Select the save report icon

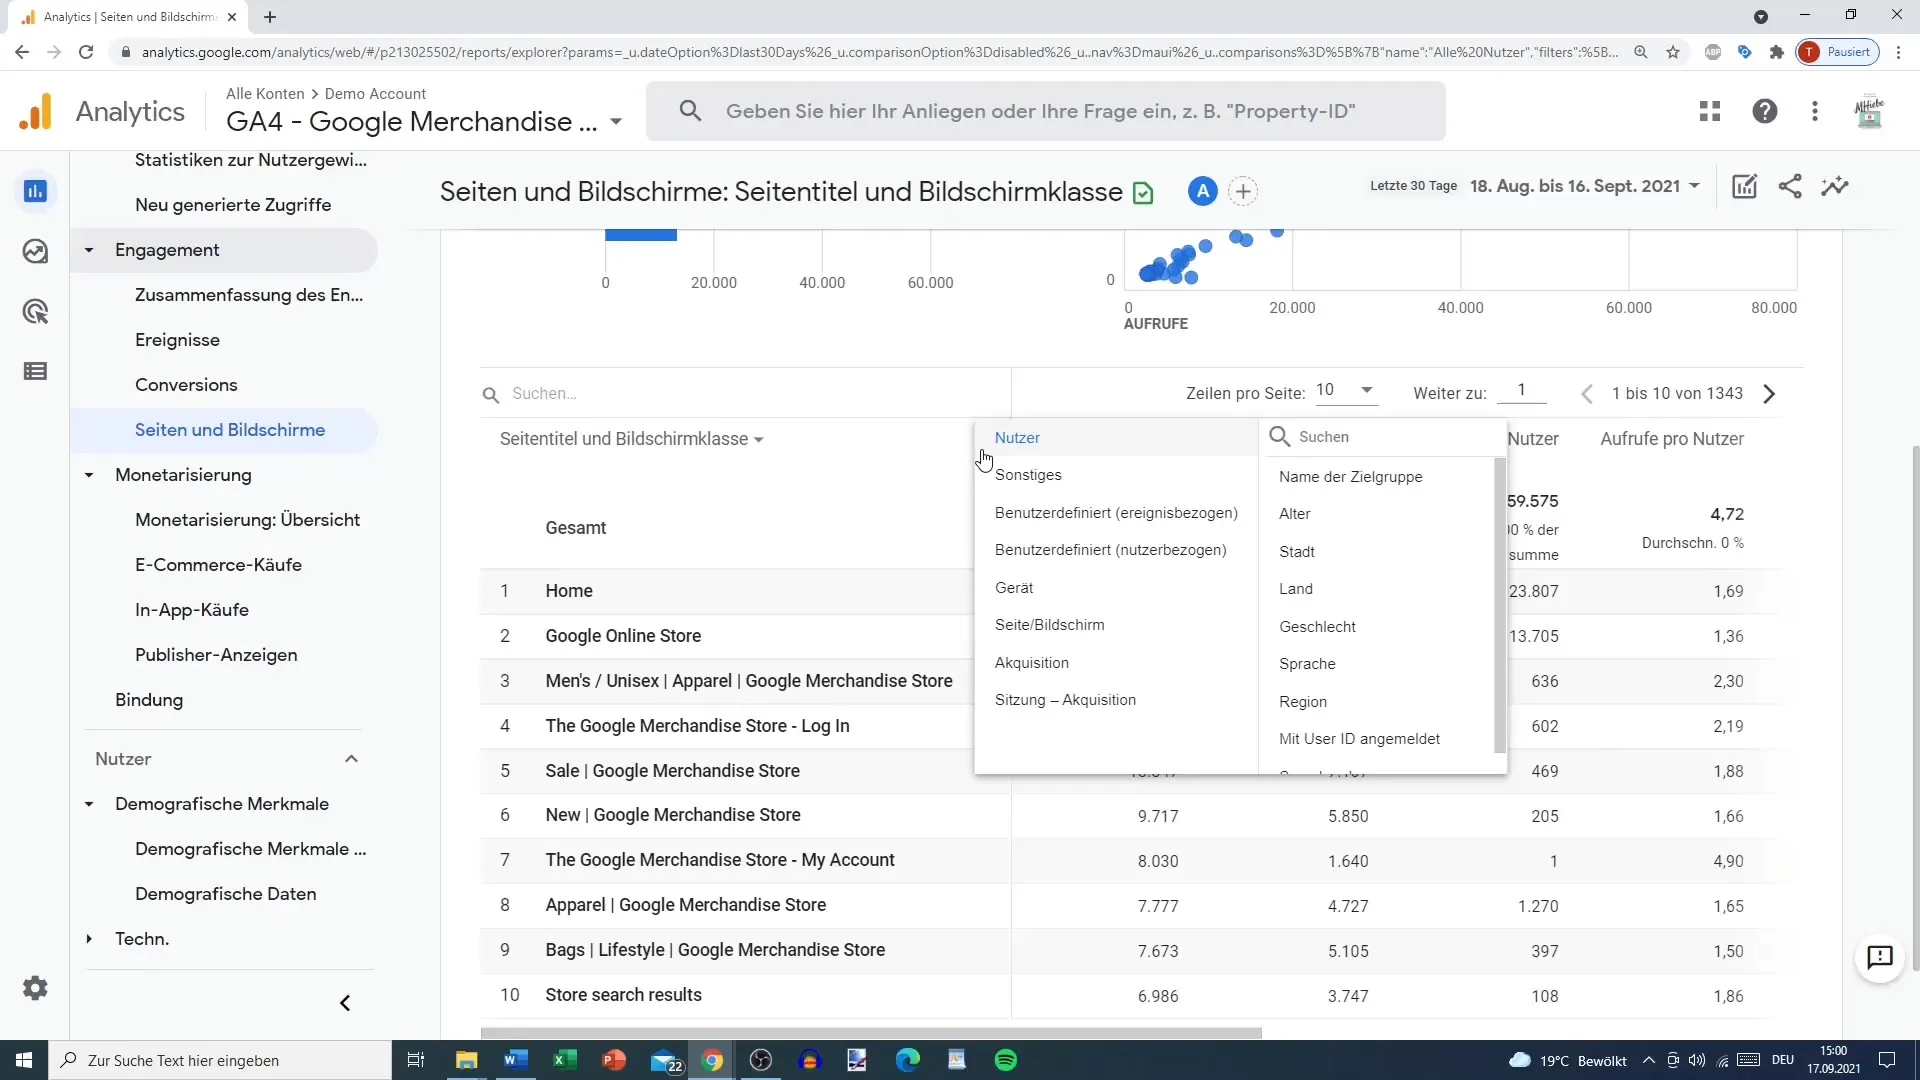click(1142, 191)
